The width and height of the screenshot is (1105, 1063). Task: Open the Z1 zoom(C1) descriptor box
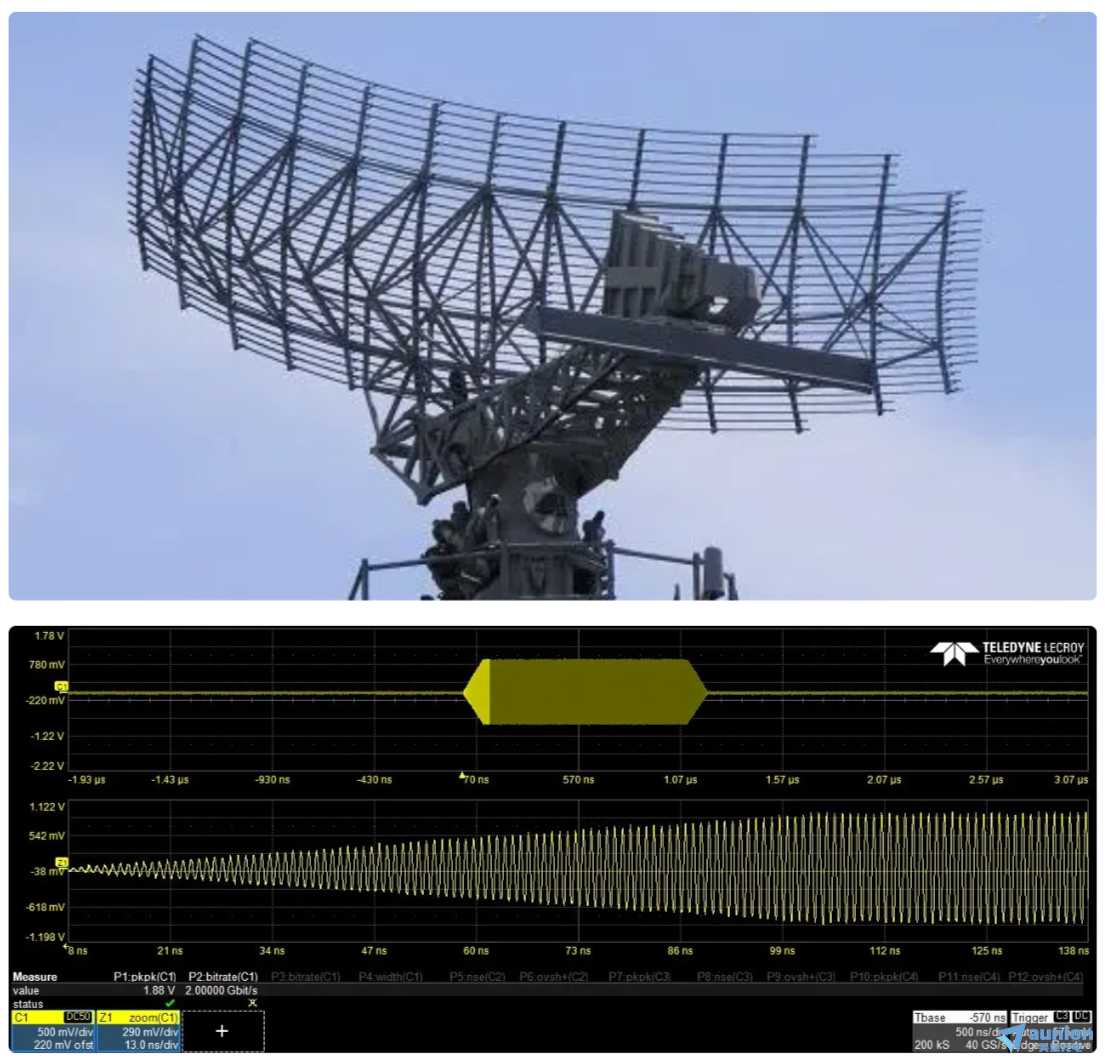[x=138, y=1031]
